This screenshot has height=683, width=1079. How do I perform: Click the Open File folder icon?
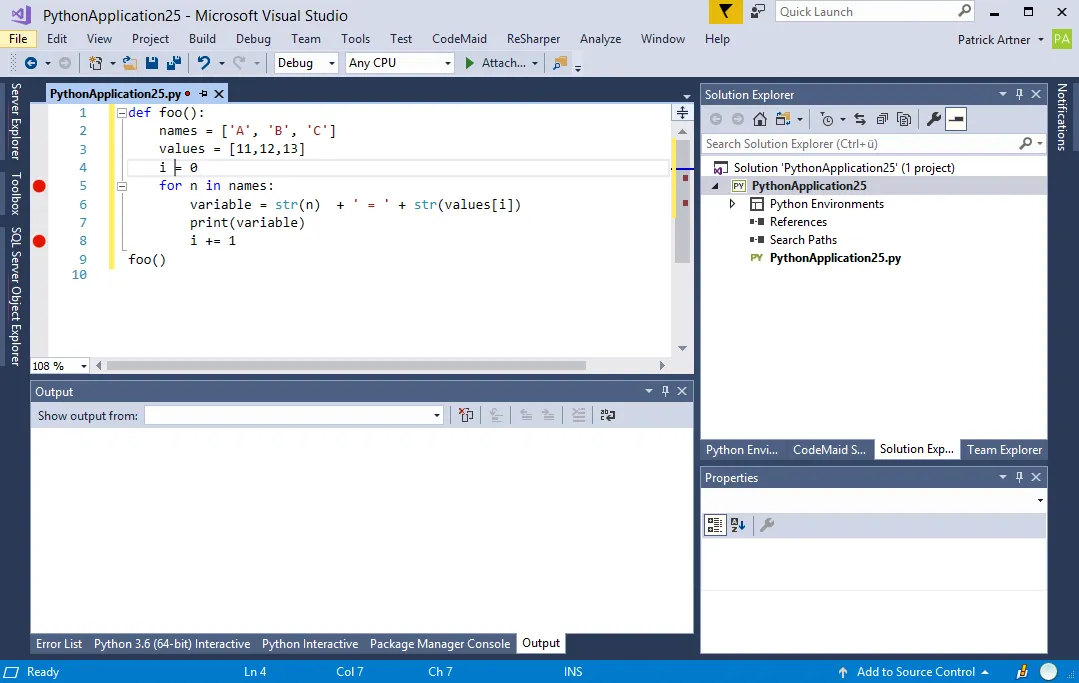(x=129, y=63)
